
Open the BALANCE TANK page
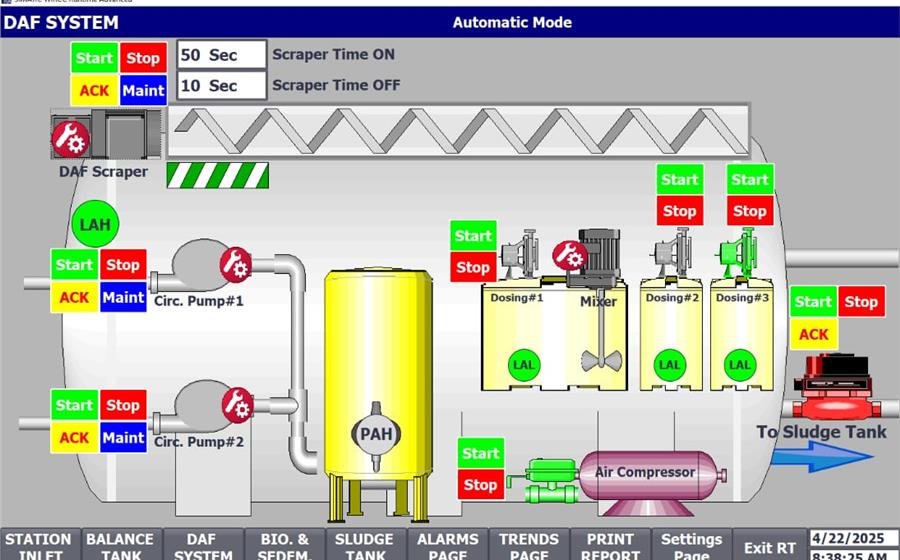pos(121,545)
